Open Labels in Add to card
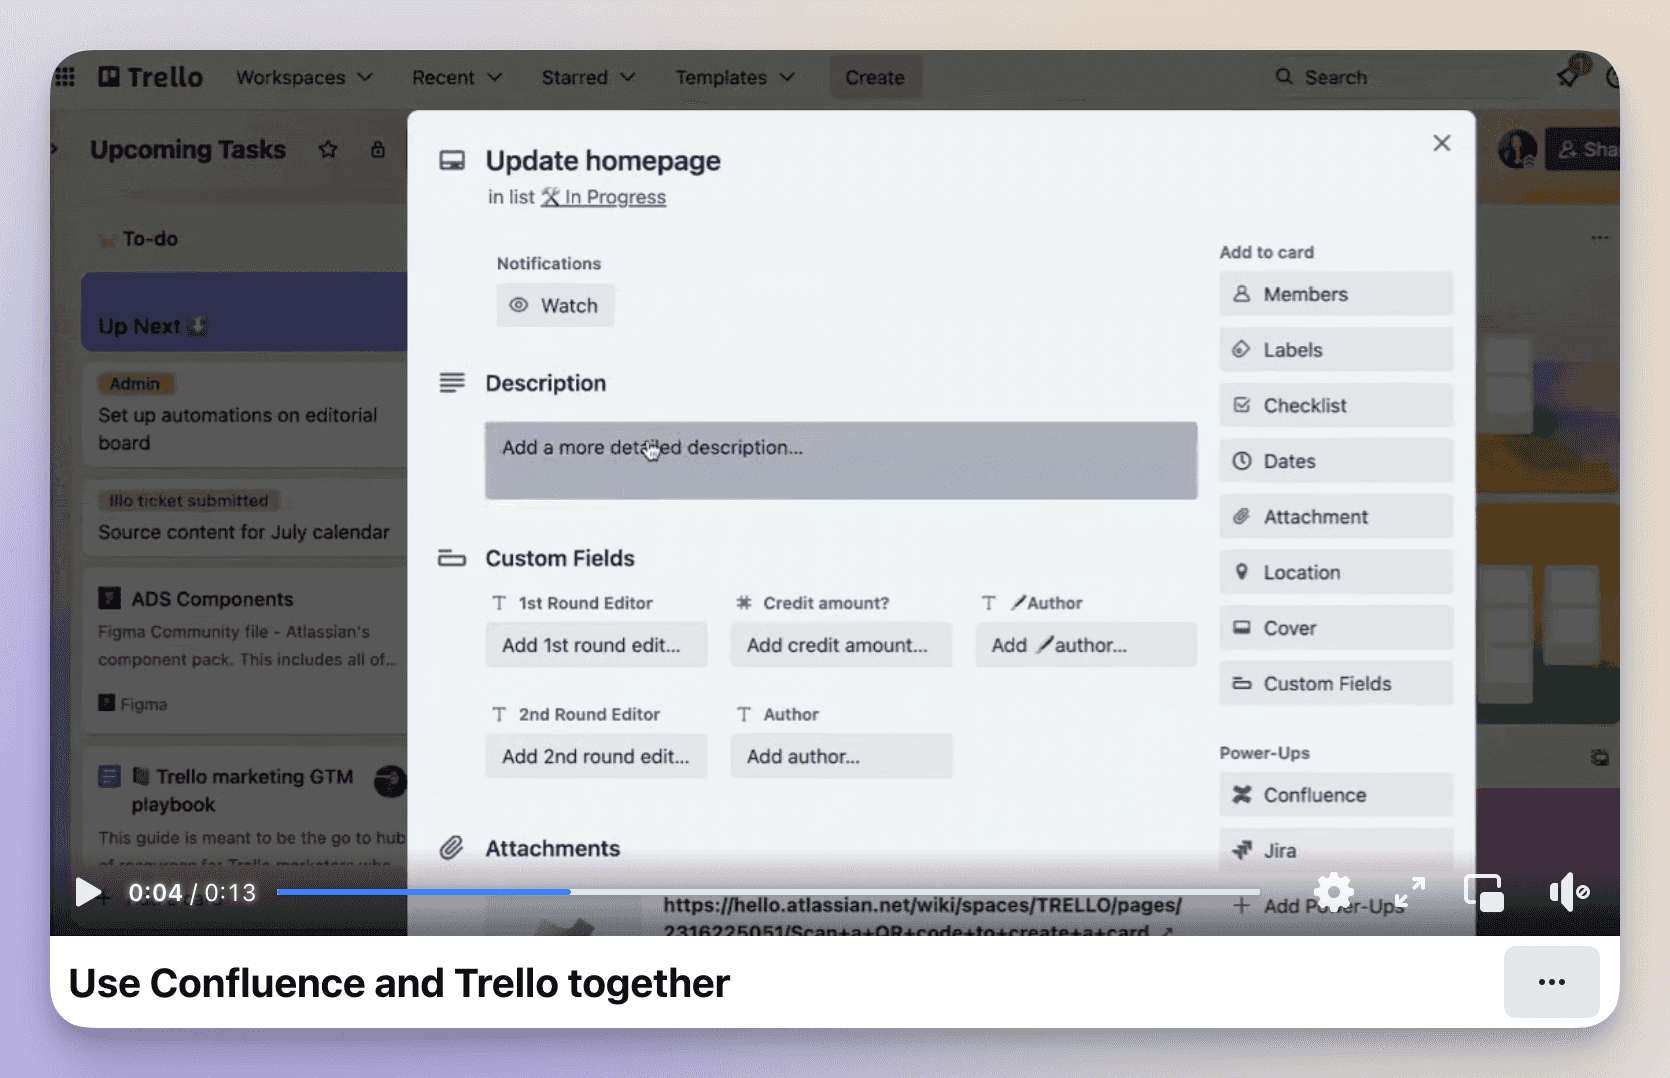Image resolution: width=1670 pixels, height=1078 pixels. point(1336,350)
